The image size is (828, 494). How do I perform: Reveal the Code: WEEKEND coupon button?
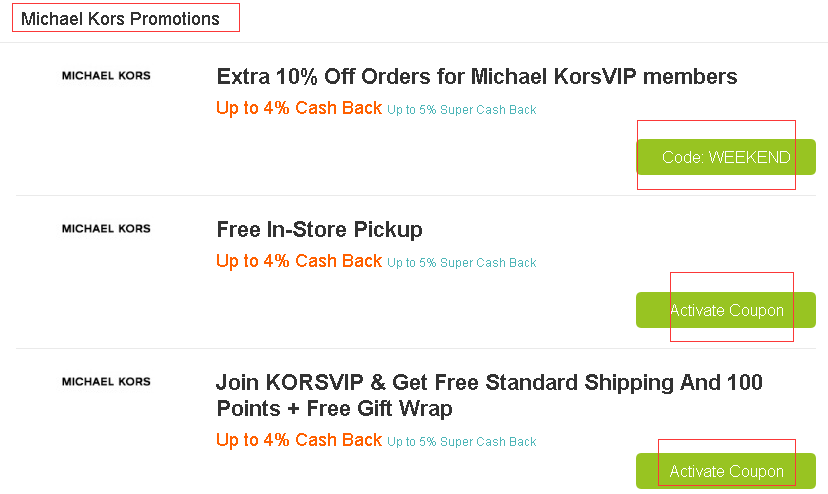[726, 157]
